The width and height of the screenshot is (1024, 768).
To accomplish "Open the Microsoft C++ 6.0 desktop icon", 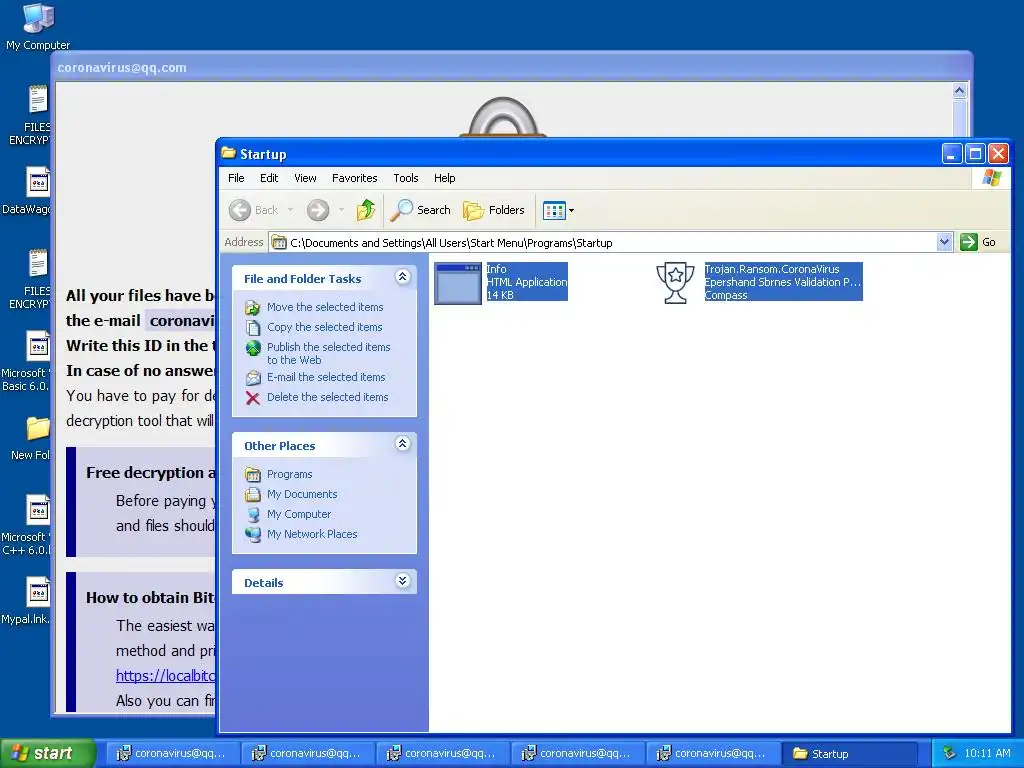I will (26, 526).
